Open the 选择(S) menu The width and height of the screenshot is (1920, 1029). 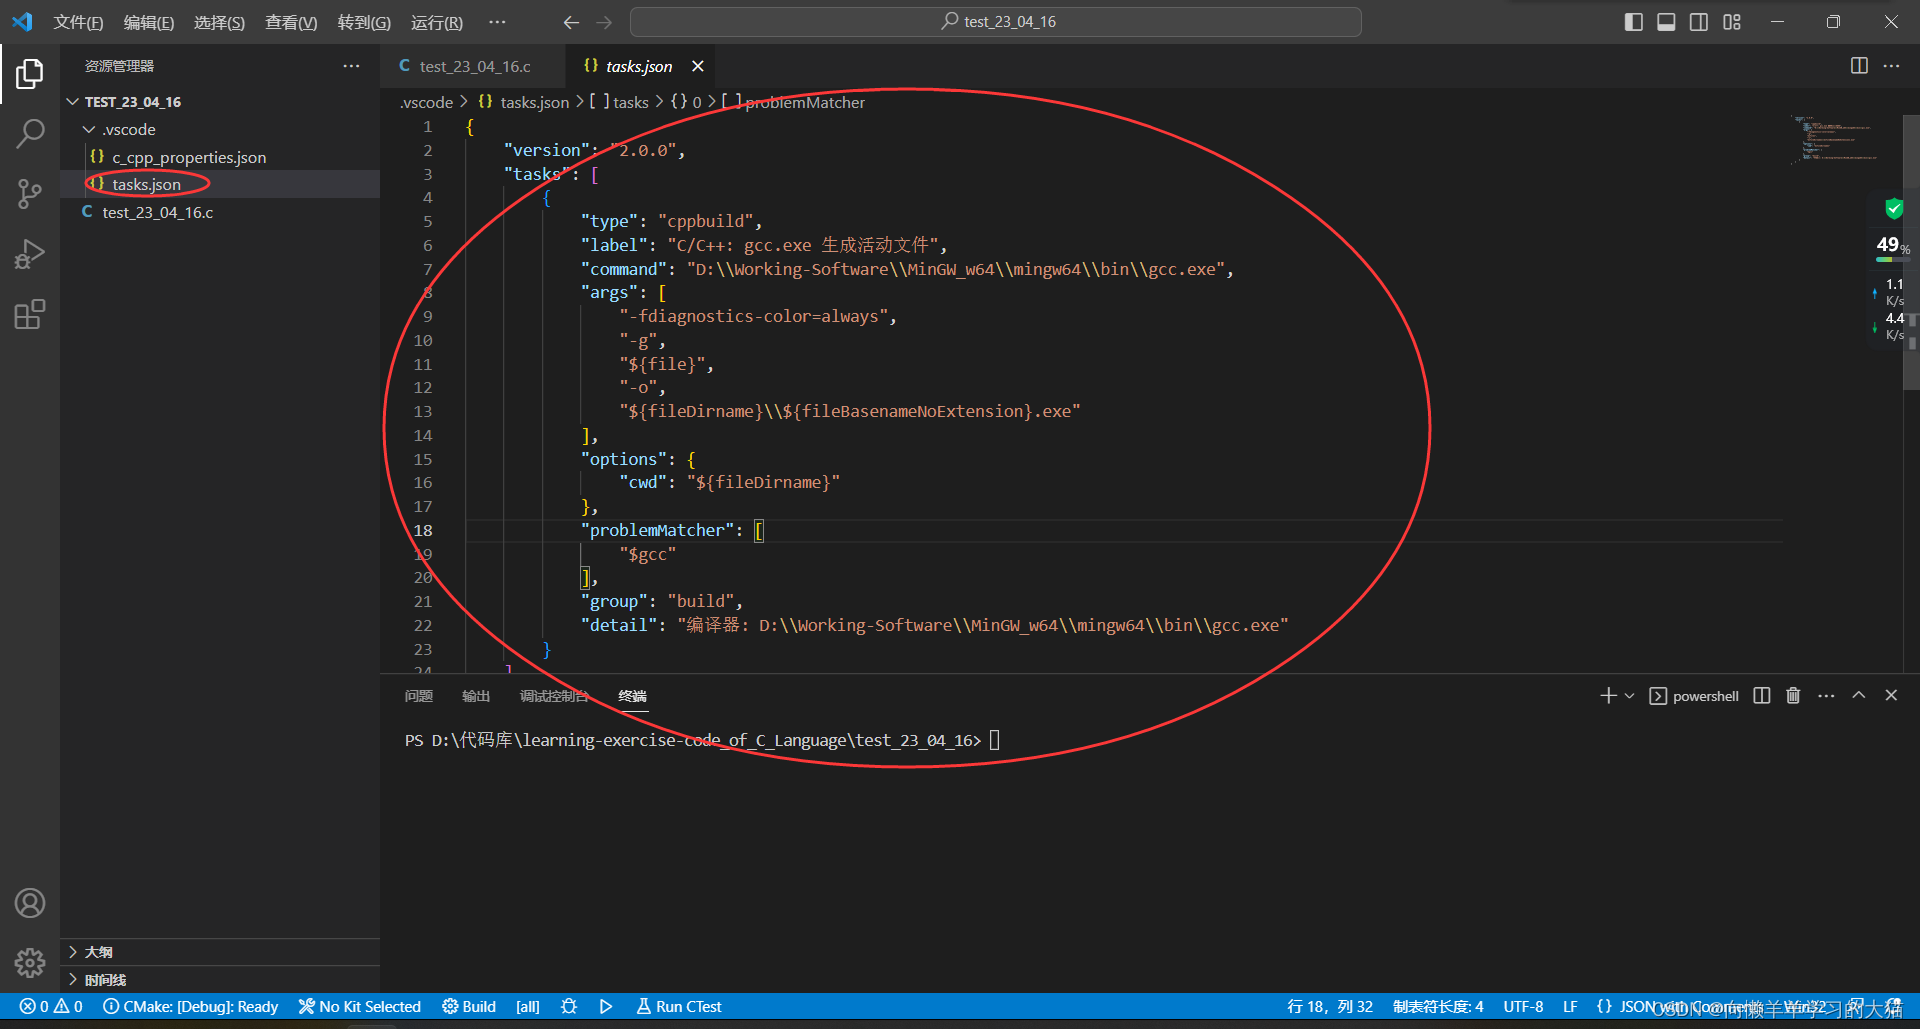point(219,22)
